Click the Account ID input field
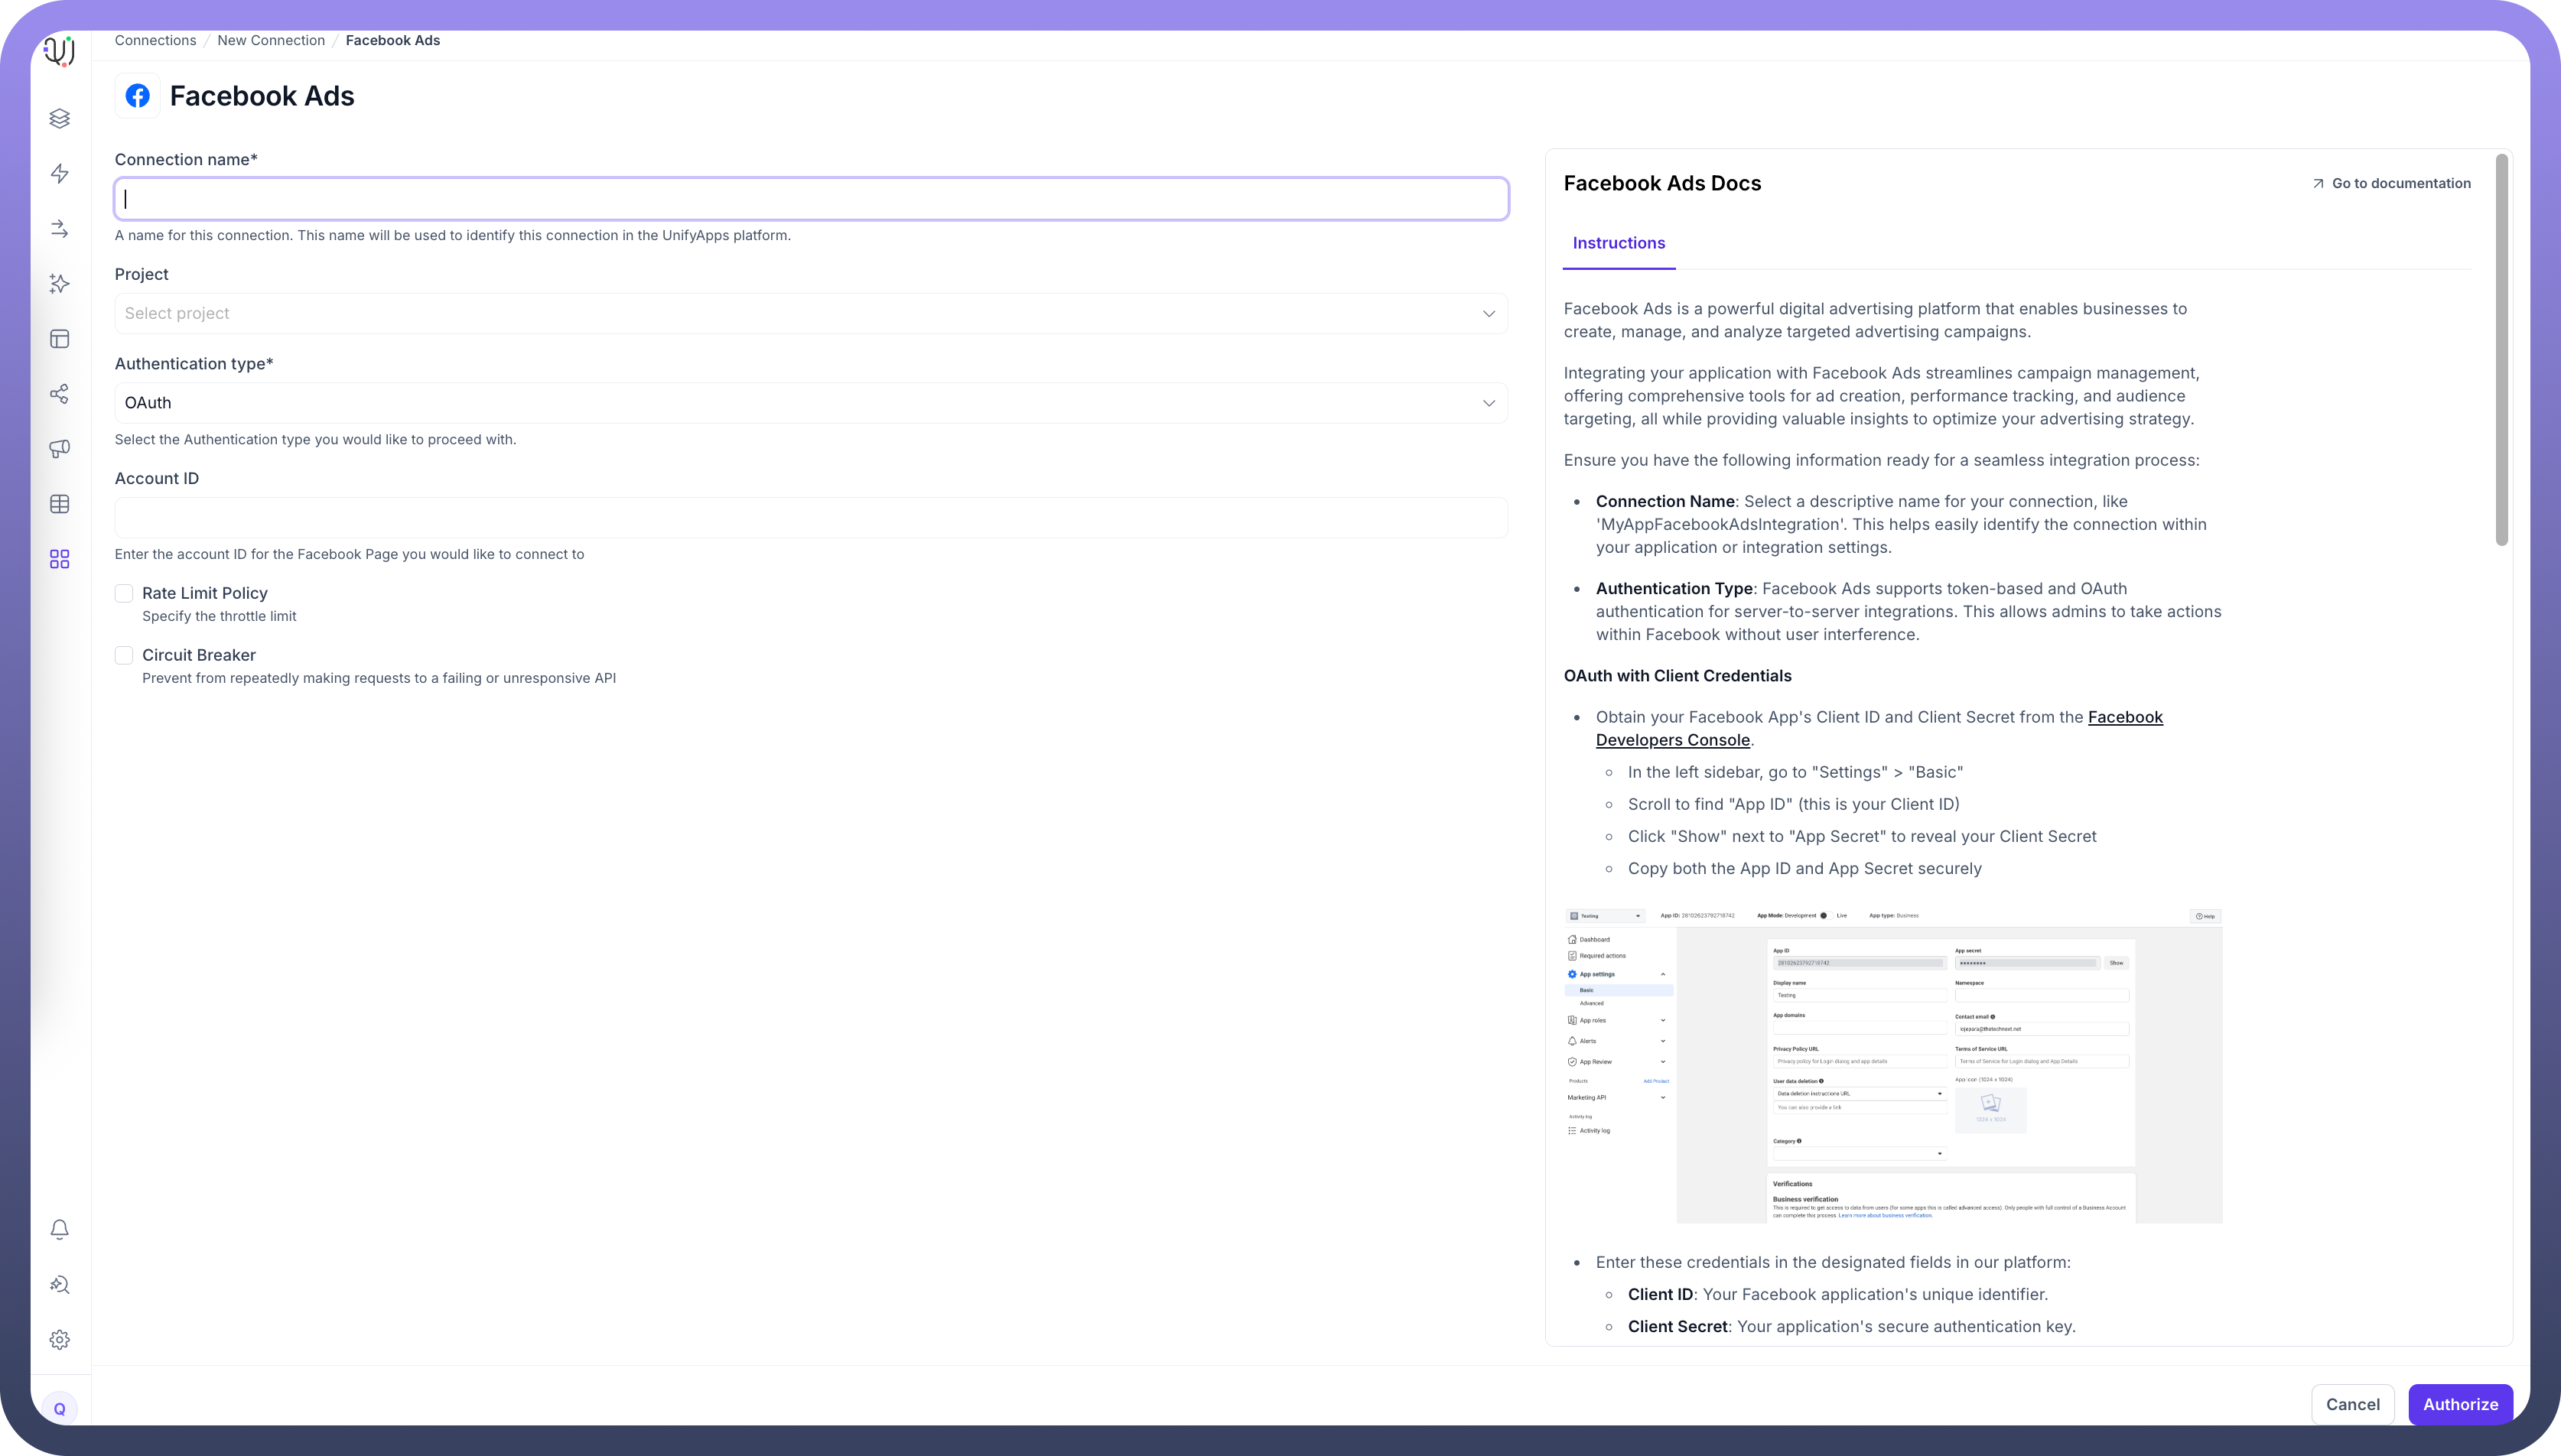Image resolution: width=2561 pixels, height=1456 pixels. 811,518
